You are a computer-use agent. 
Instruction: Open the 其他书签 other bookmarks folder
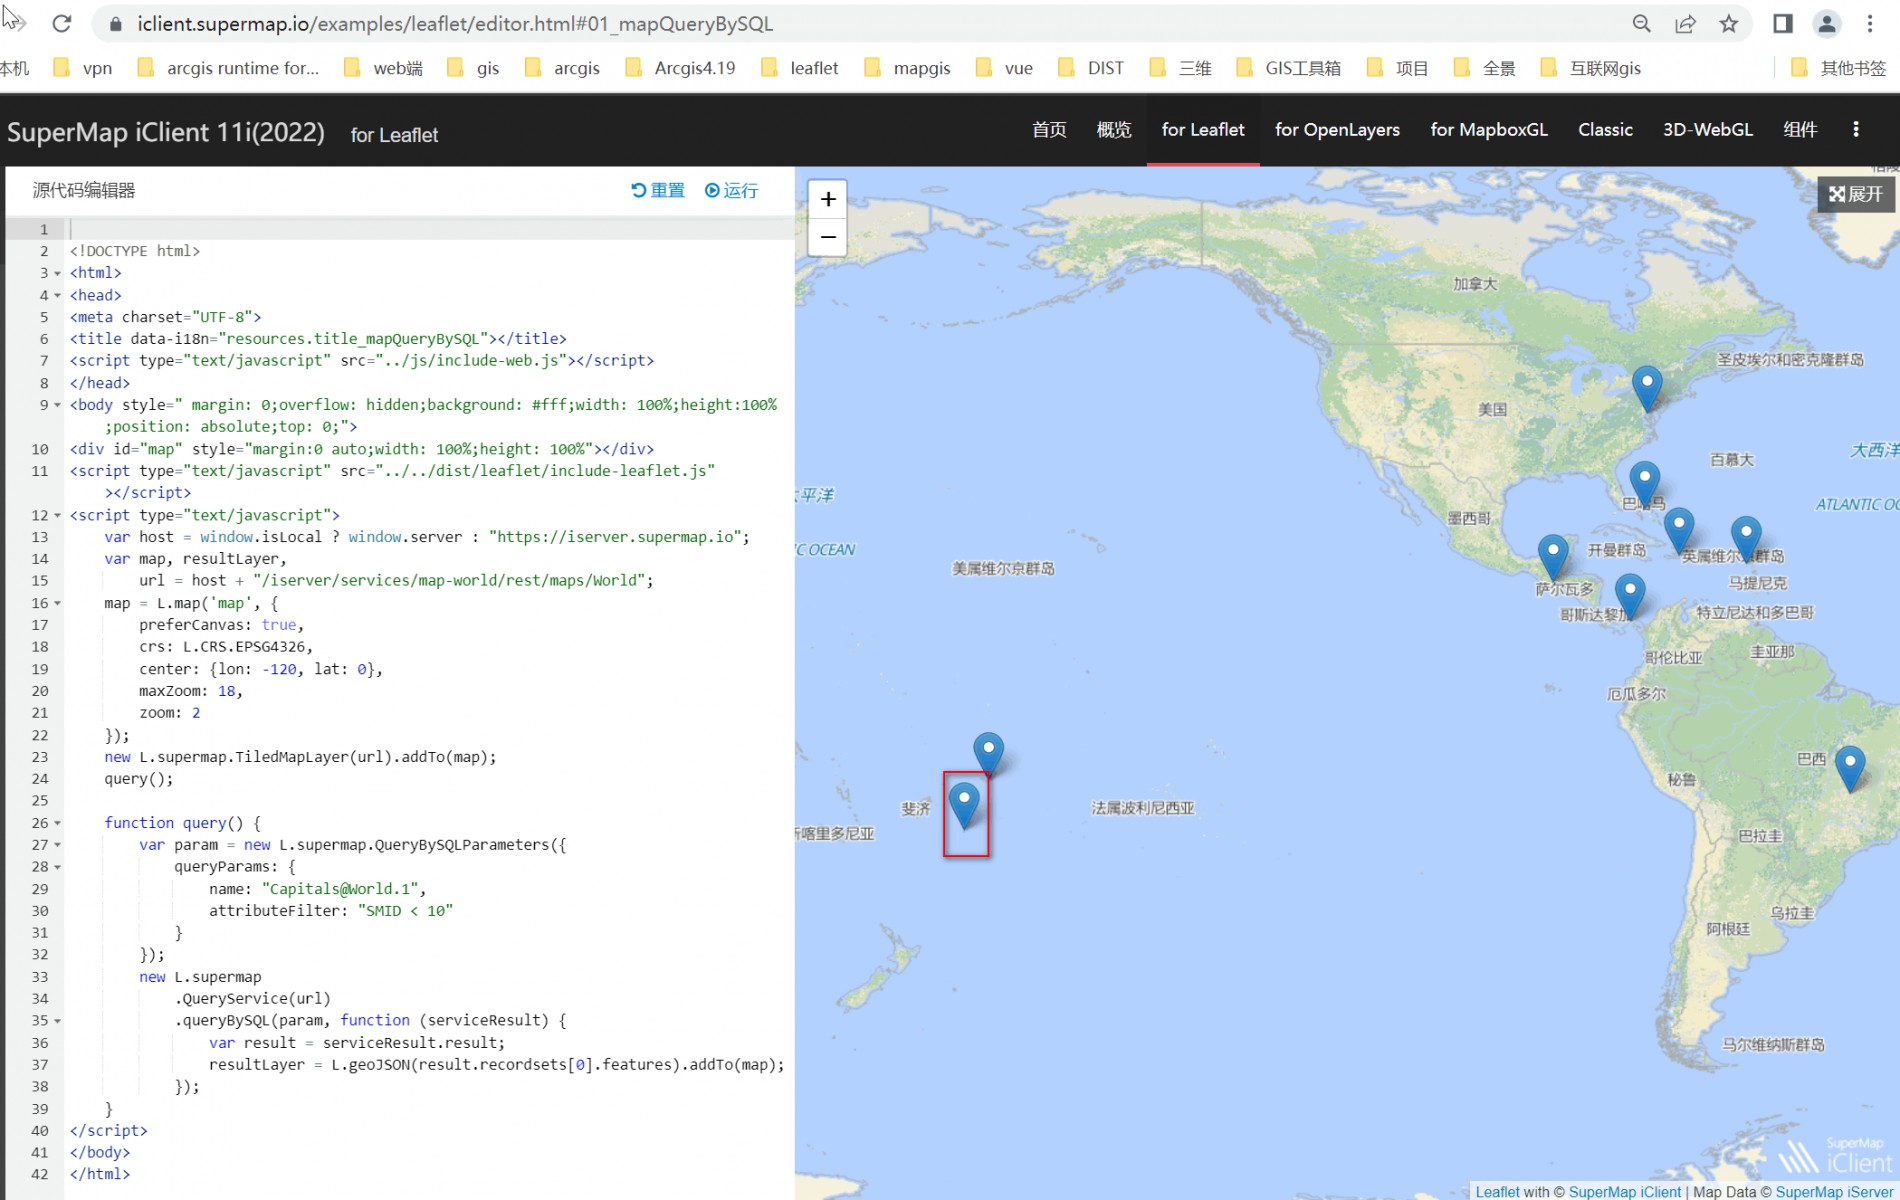pyautogui.click(x=1838, y=68)
